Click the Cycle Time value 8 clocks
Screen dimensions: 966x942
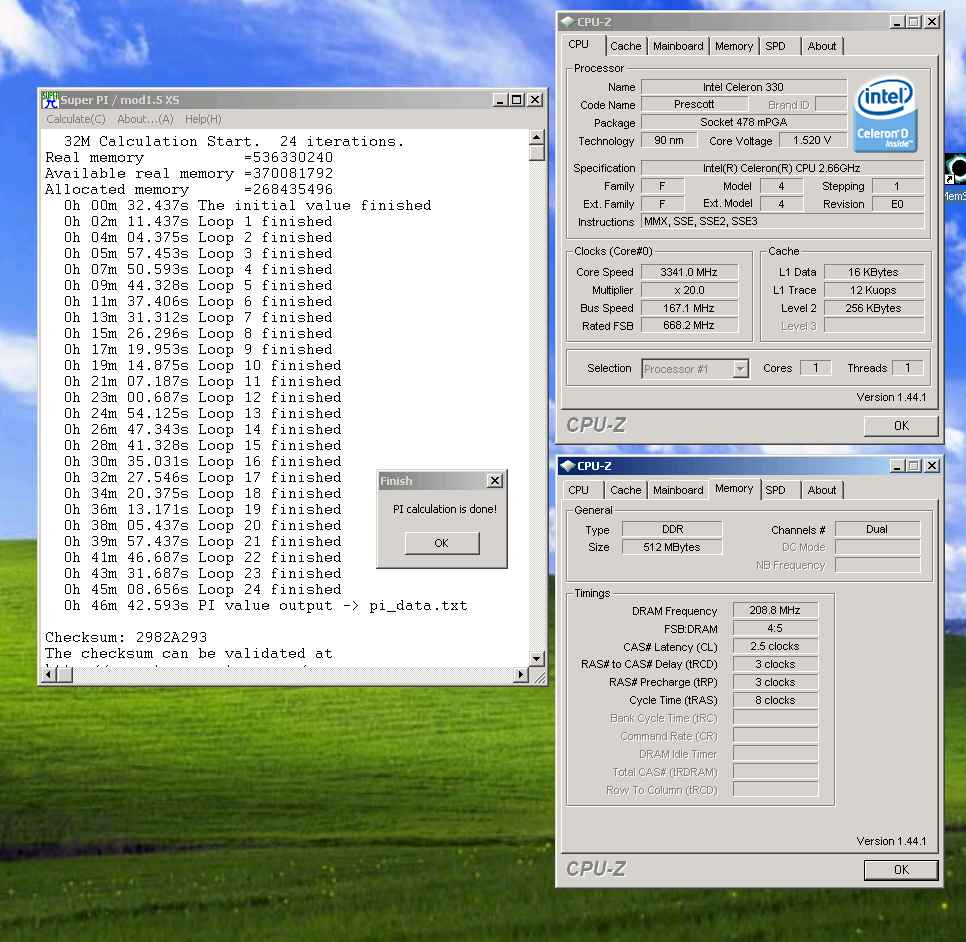(x=775, y=700)
